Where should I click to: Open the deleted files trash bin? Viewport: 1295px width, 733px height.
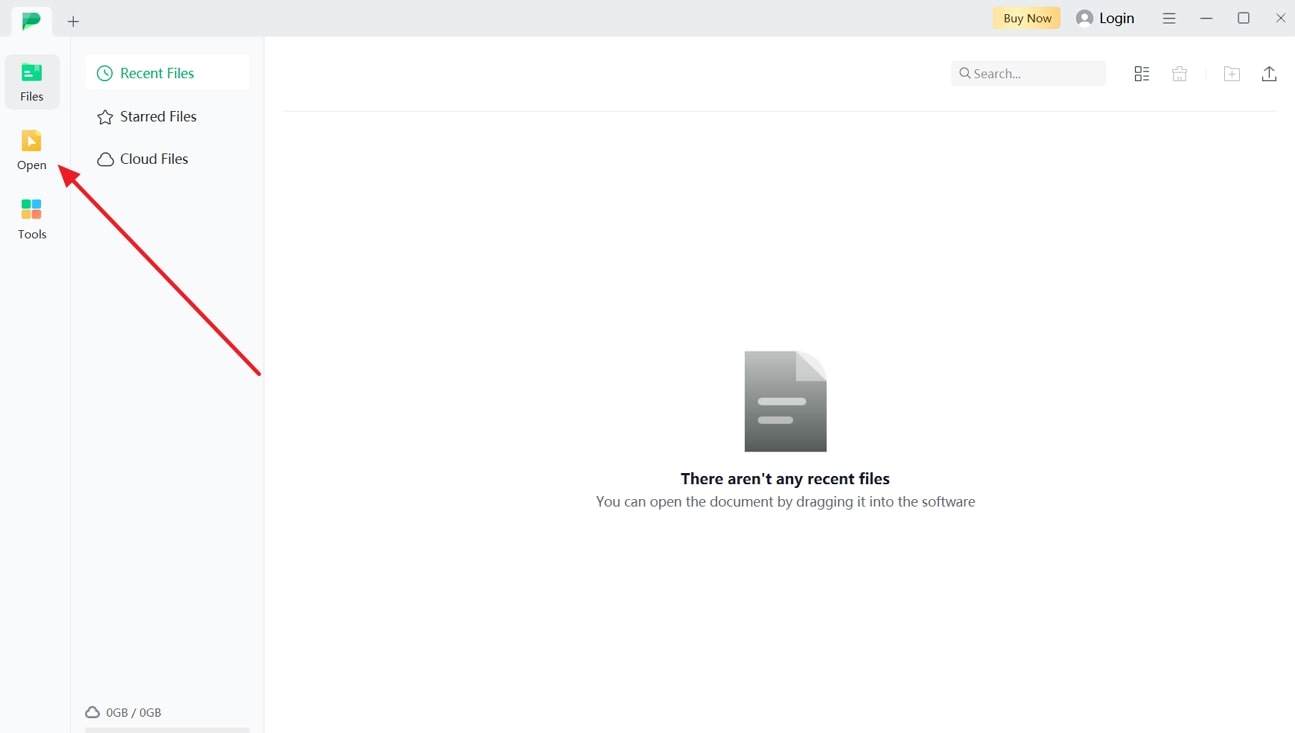[1179, 73]
